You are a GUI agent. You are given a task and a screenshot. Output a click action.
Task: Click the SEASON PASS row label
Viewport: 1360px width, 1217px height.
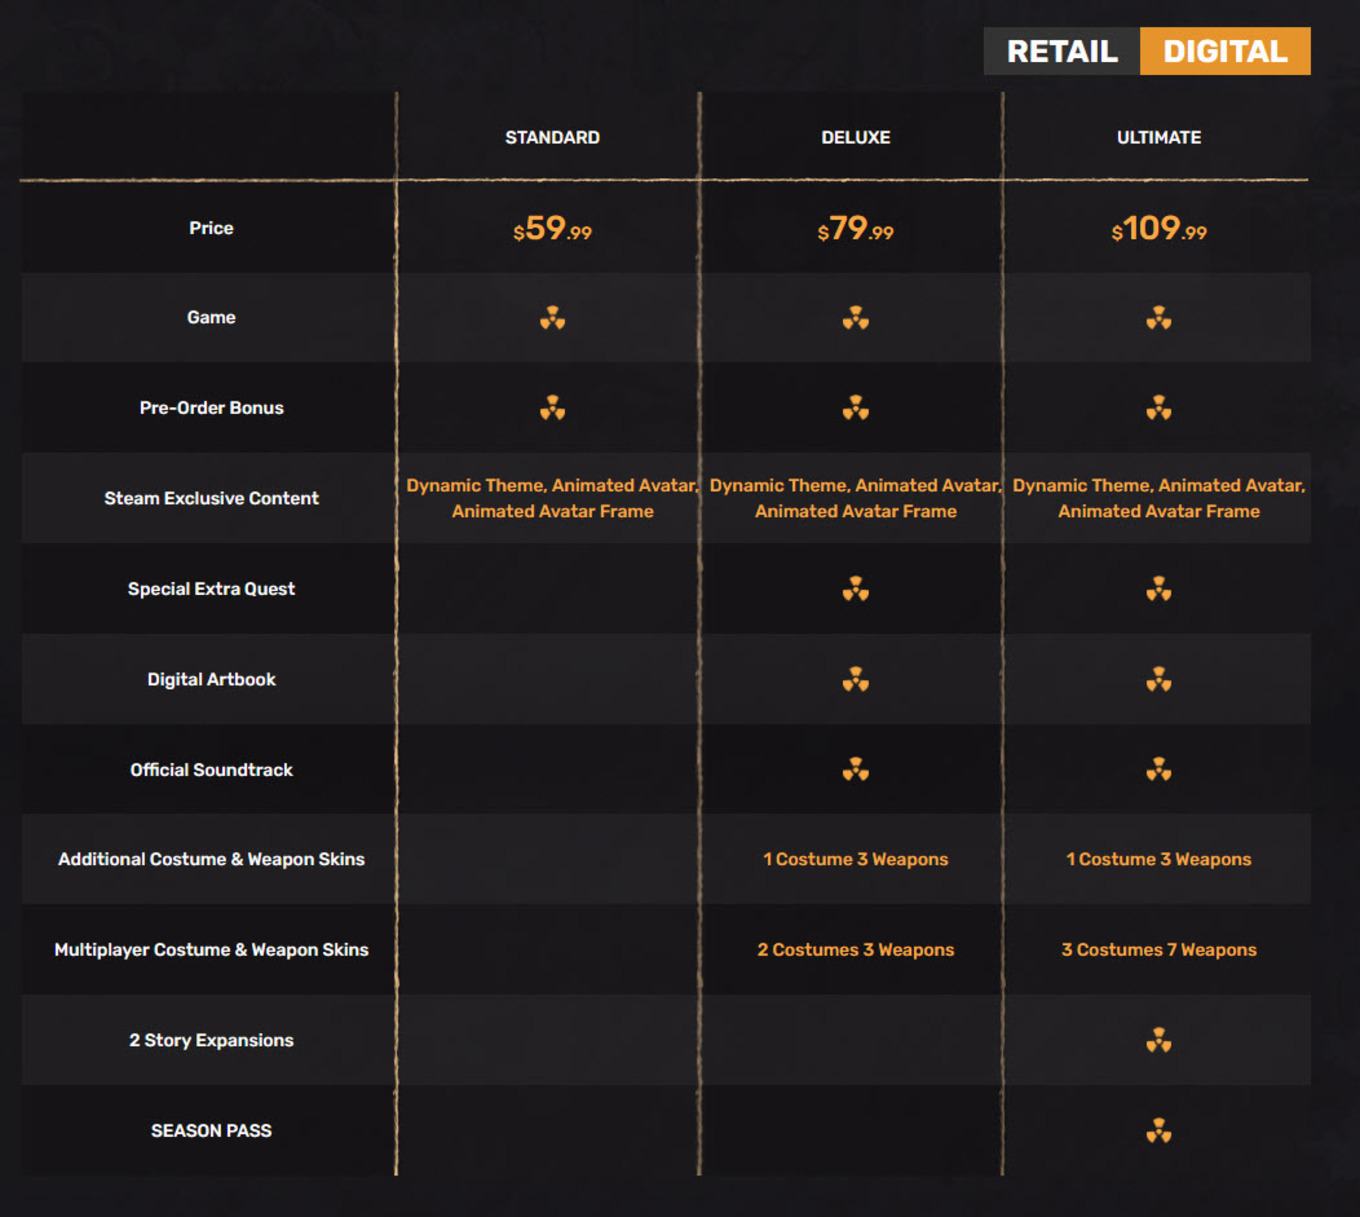pos(211,1131)
